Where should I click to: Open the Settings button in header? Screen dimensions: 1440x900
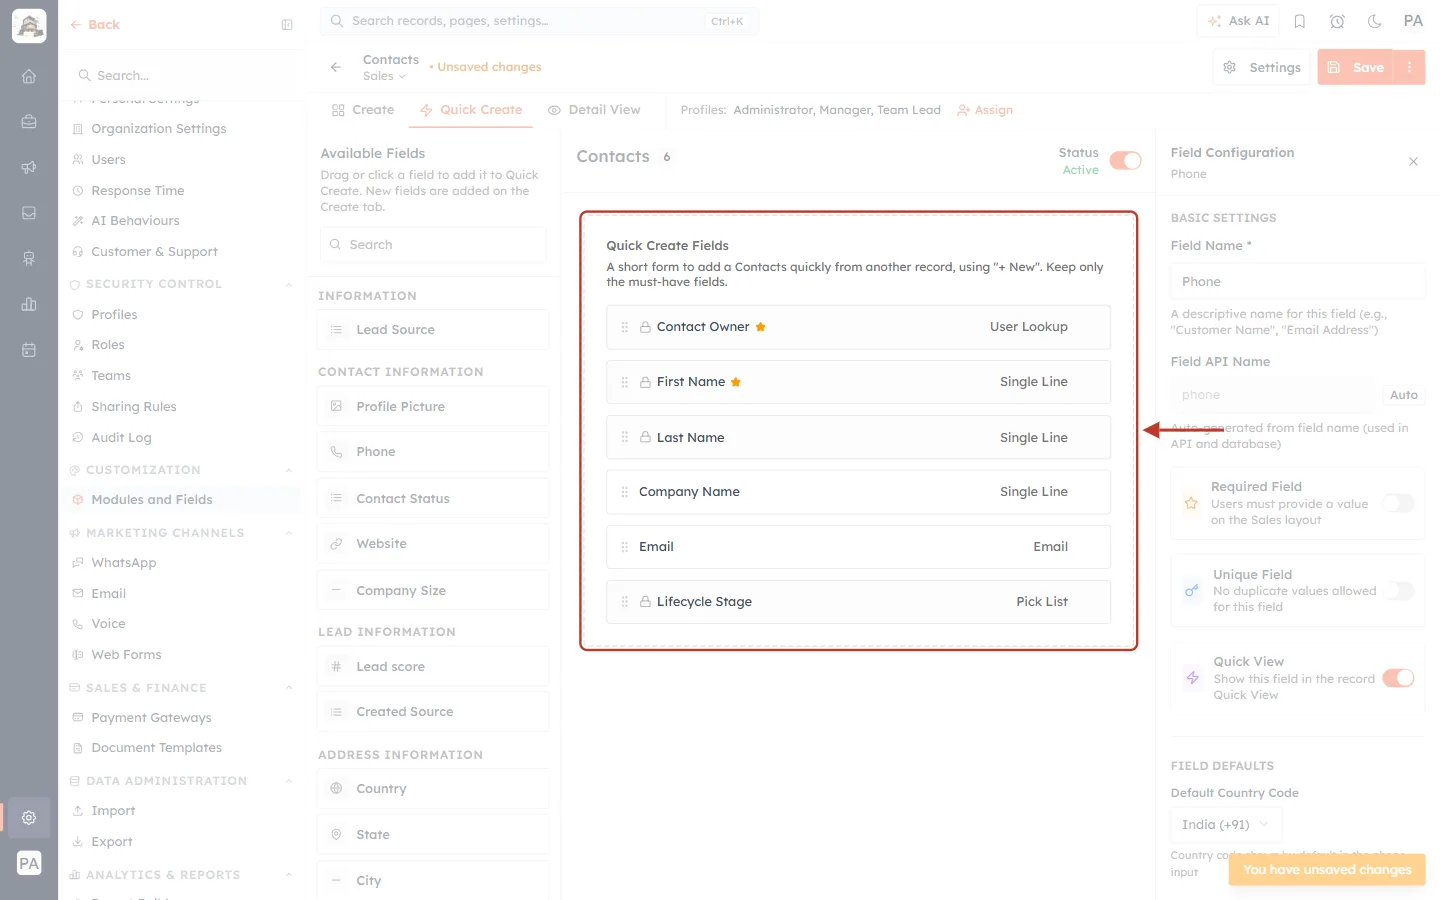coord(1262,67)
